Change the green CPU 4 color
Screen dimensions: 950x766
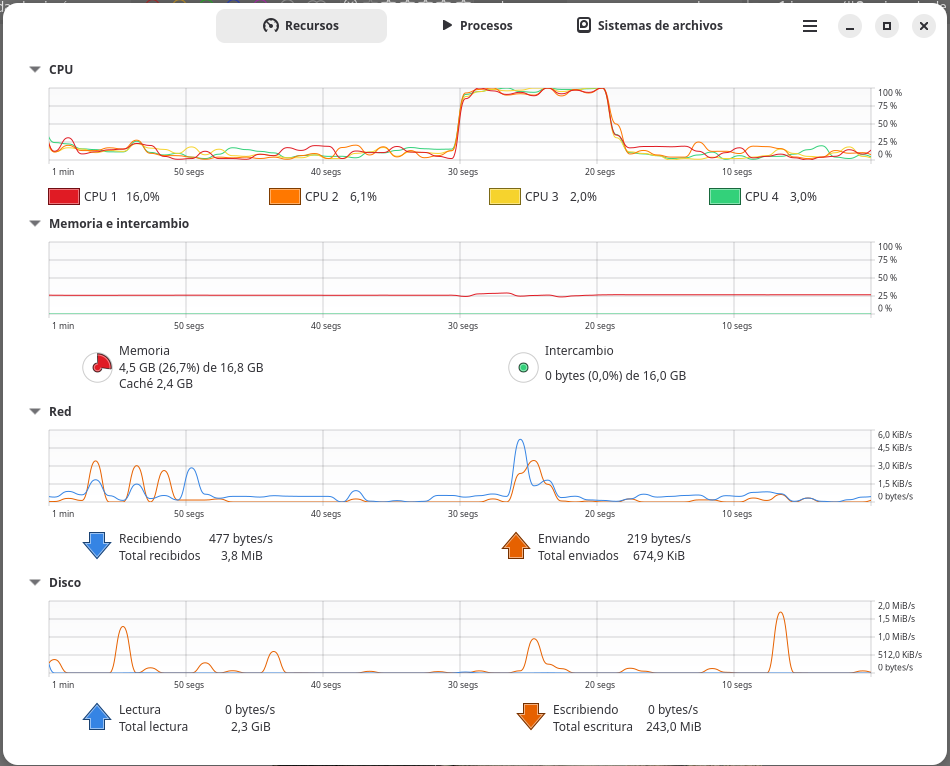click(725, 196)
